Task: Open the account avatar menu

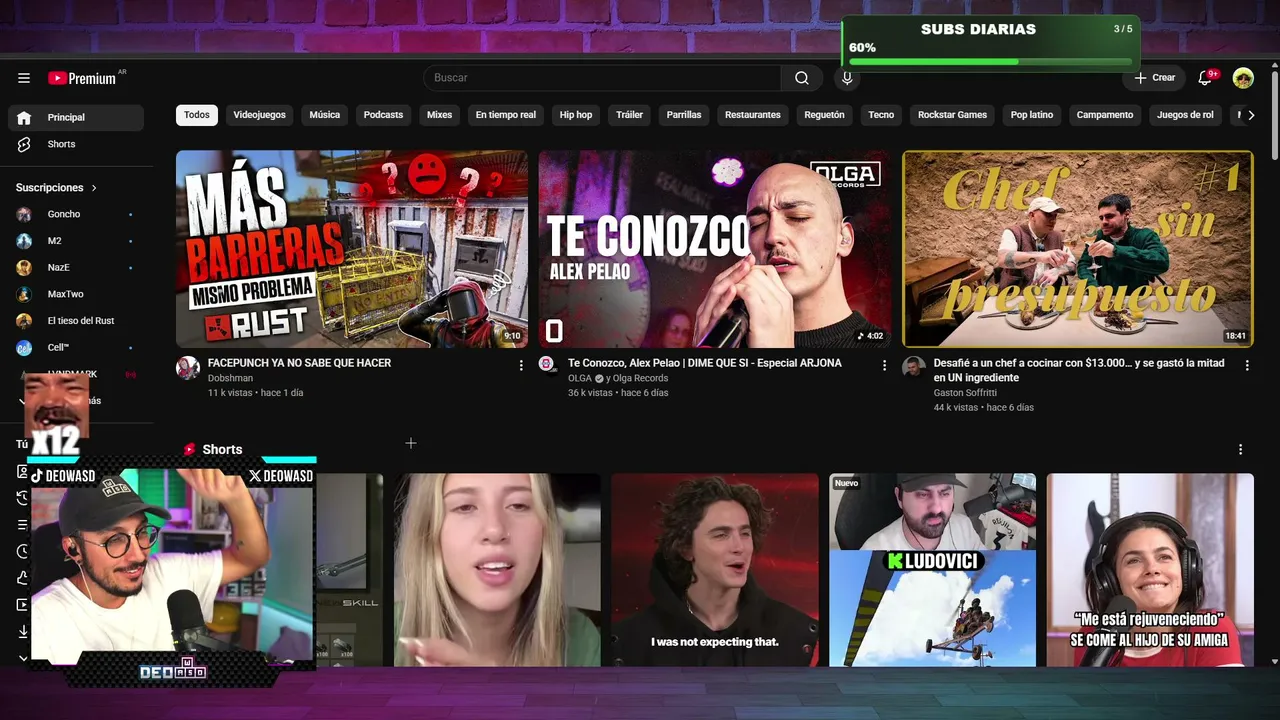Action: [1243, 78]
